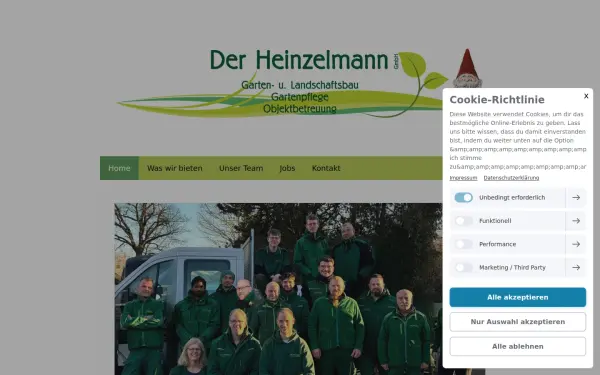Click Nur Auswahl akzeptieren button
600x375 pixels.
click(x=517, y=322)
